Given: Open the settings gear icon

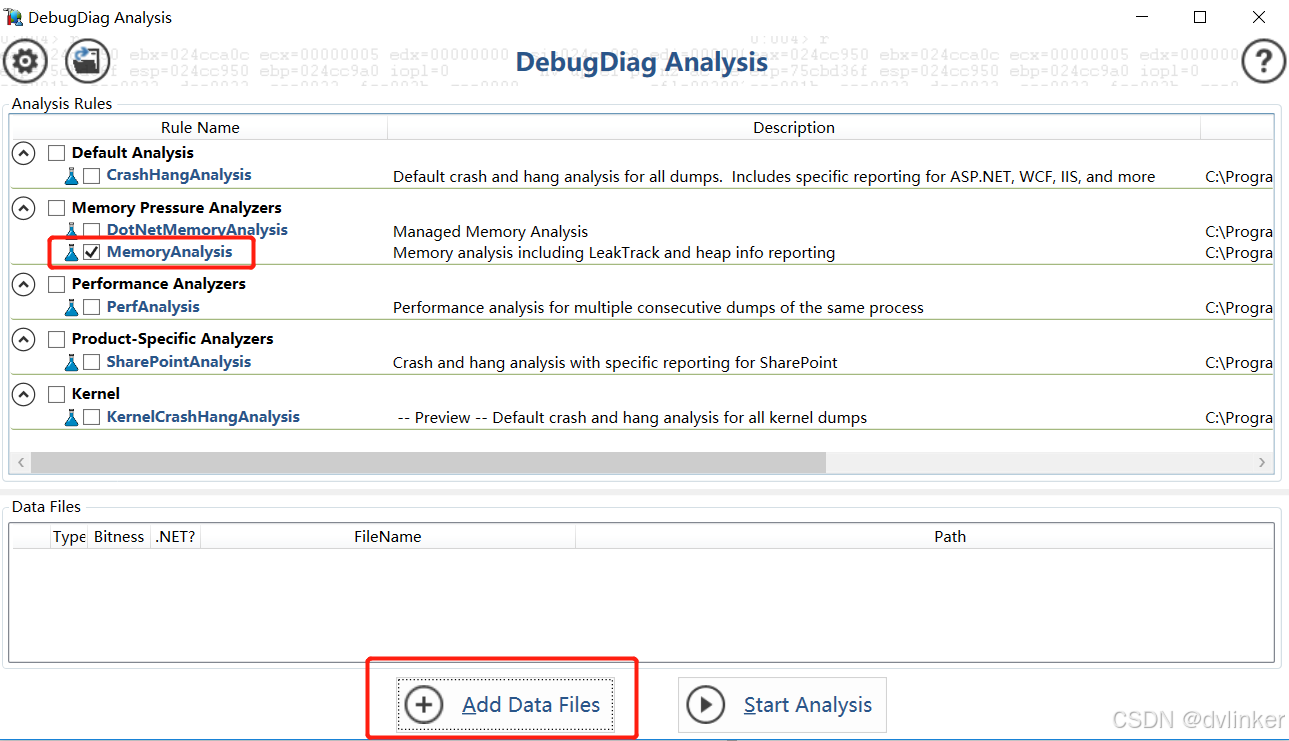Looking at the screenshot, I should pos(25,62).
